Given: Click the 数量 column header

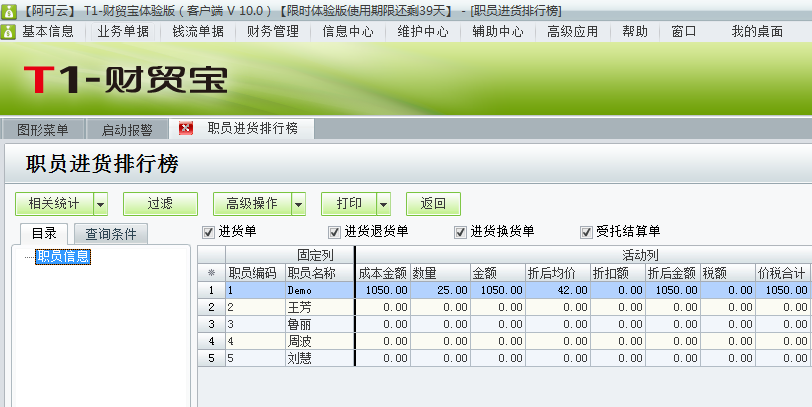Looking at the screenshot, I should pos(441,273).
